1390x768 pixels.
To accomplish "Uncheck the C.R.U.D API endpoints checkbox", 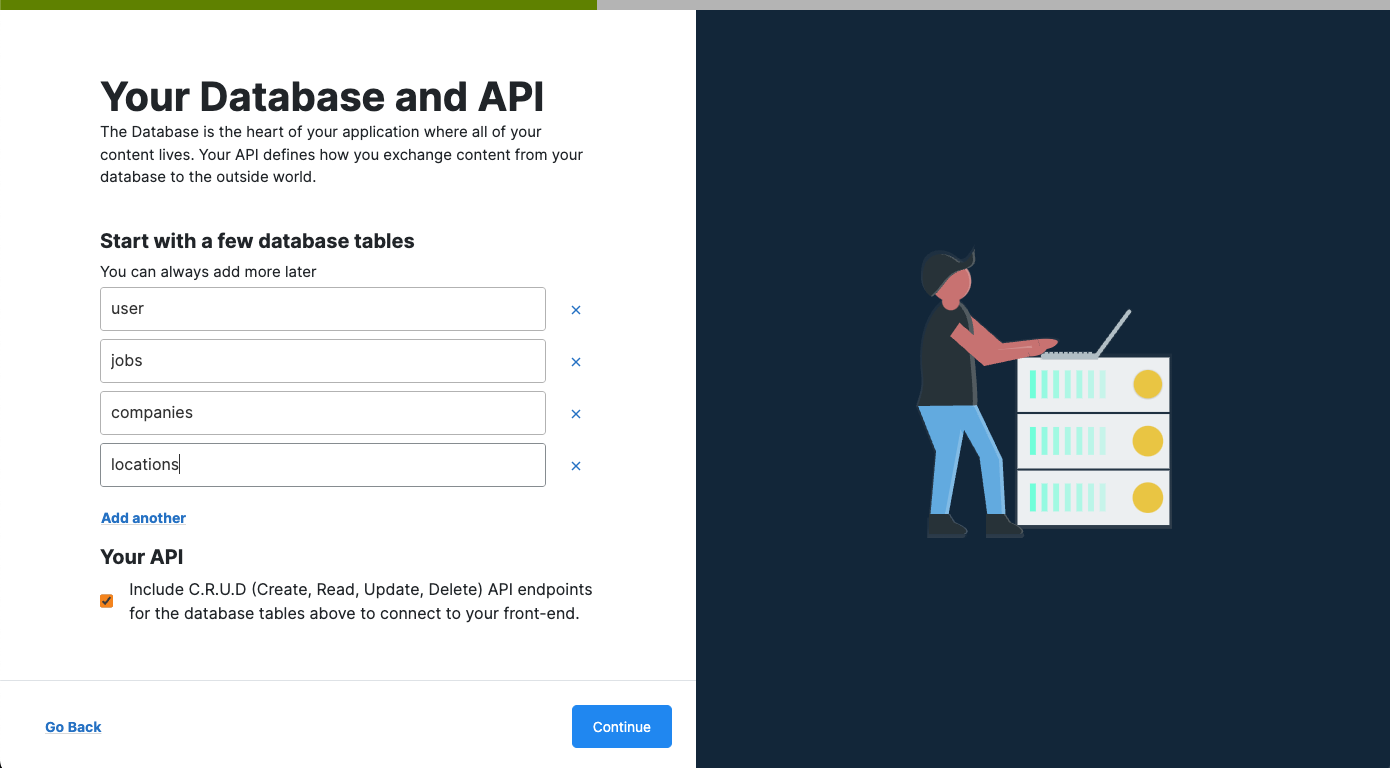I will (x=107, y=601).
